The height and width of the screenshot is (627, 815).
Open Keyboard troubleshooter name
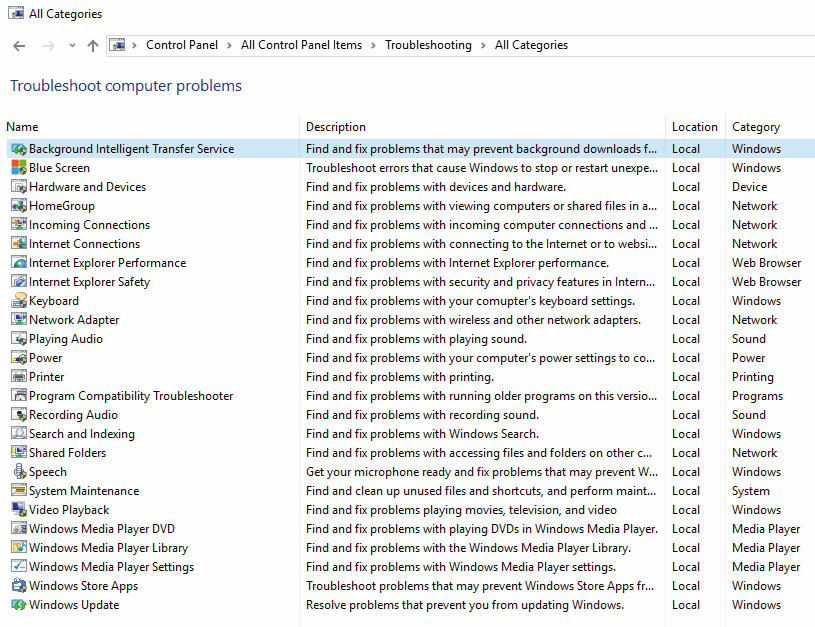pyautogui.click(x=54, y=301)
